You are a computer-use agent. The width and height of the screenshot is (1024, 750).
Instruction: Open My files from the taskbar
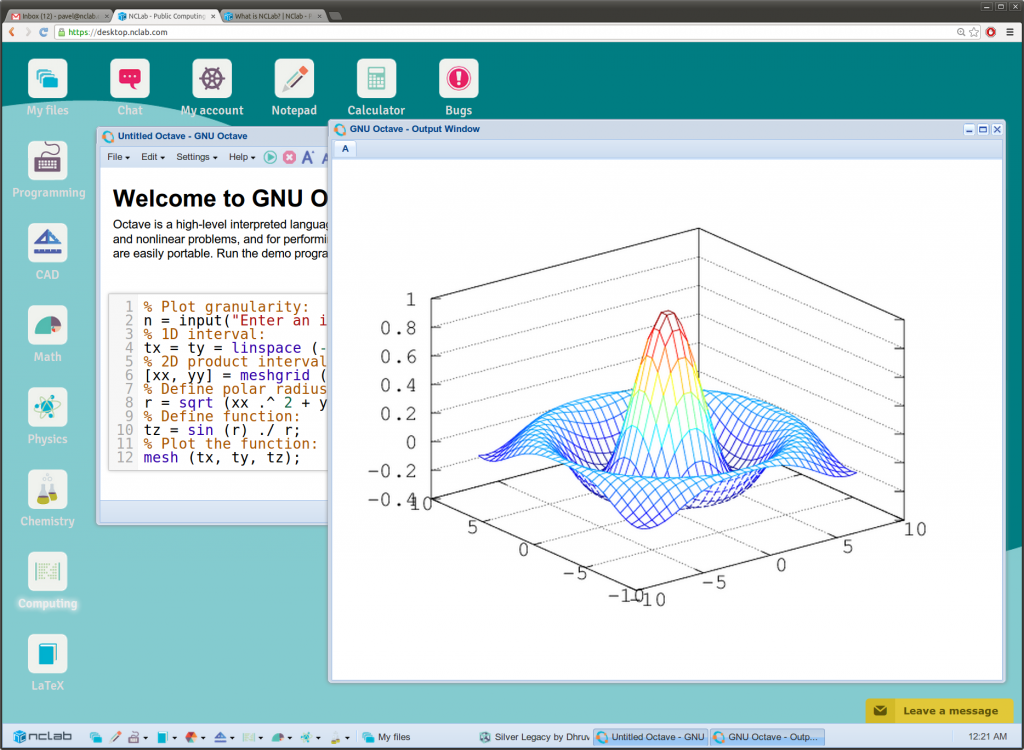click(387, 737)
